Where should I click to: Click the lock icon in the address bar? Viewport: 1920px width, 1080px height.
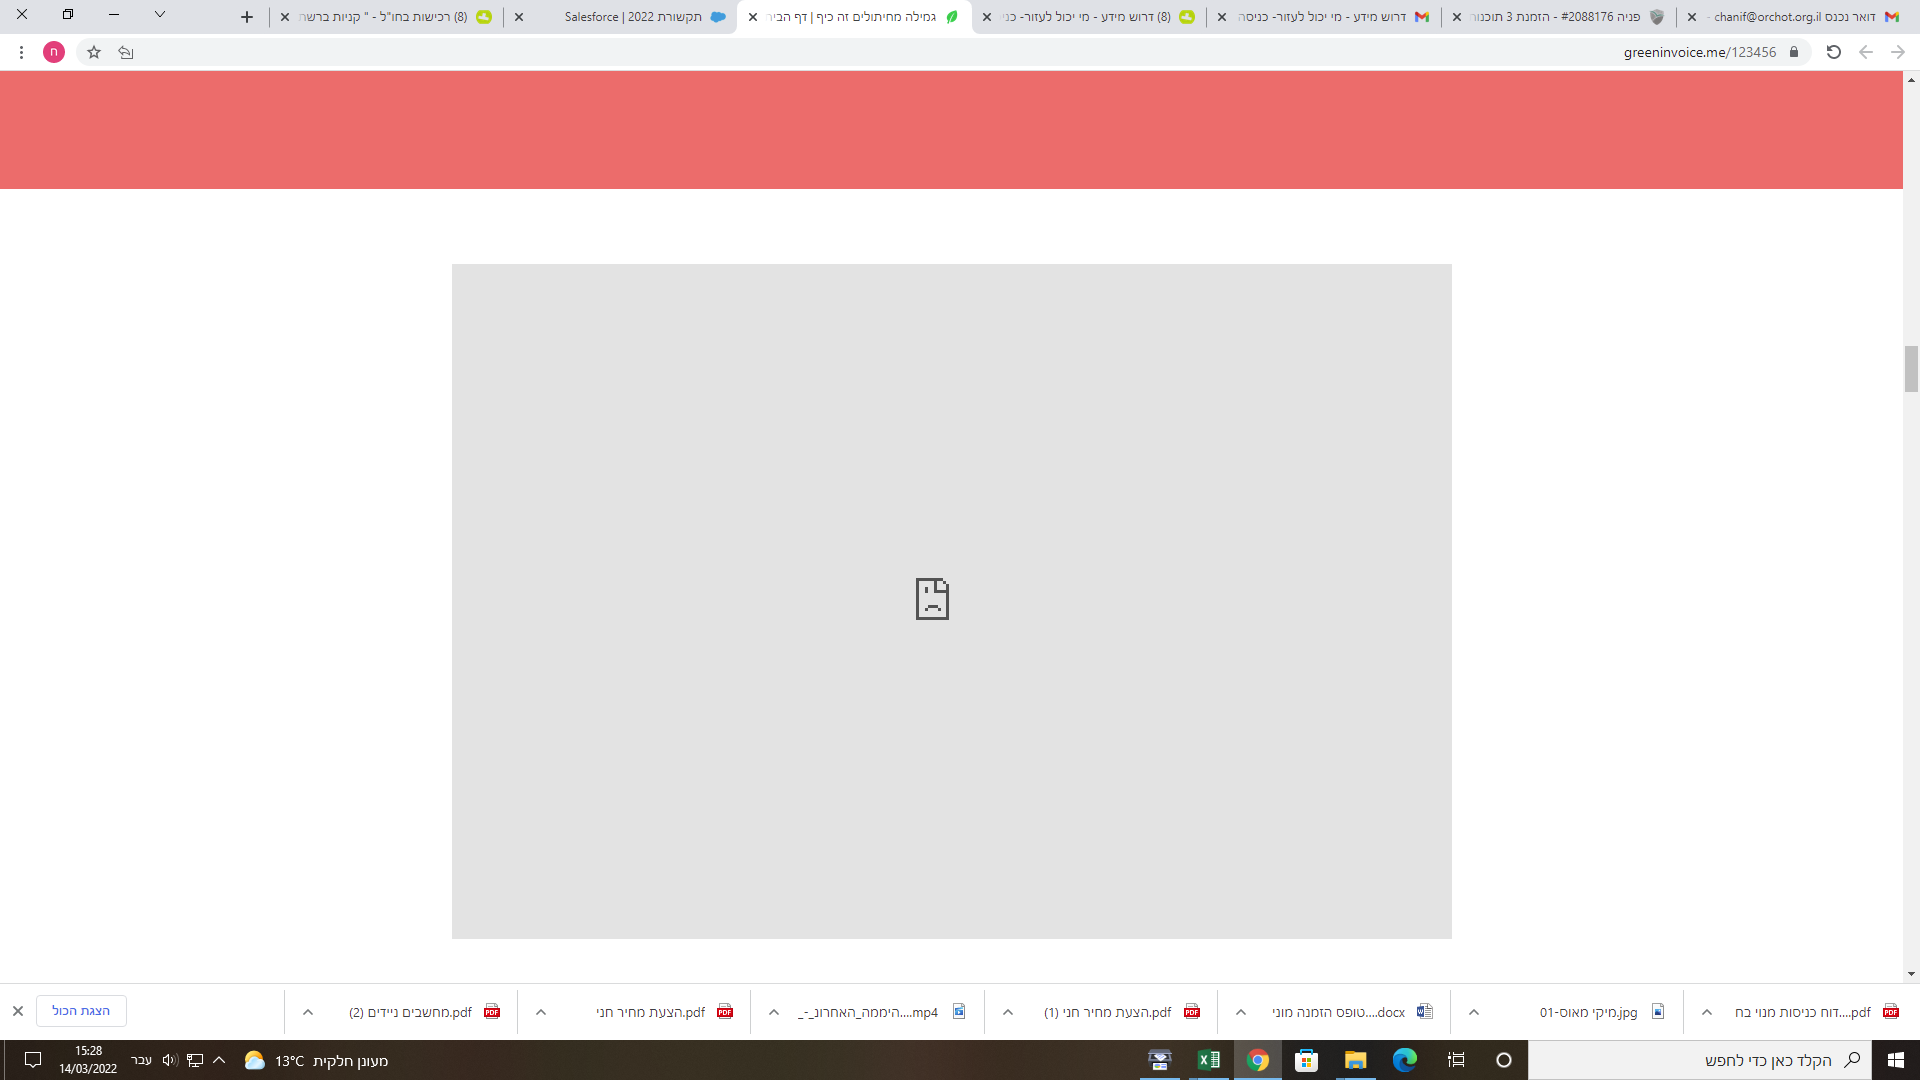coord(1795,52)
